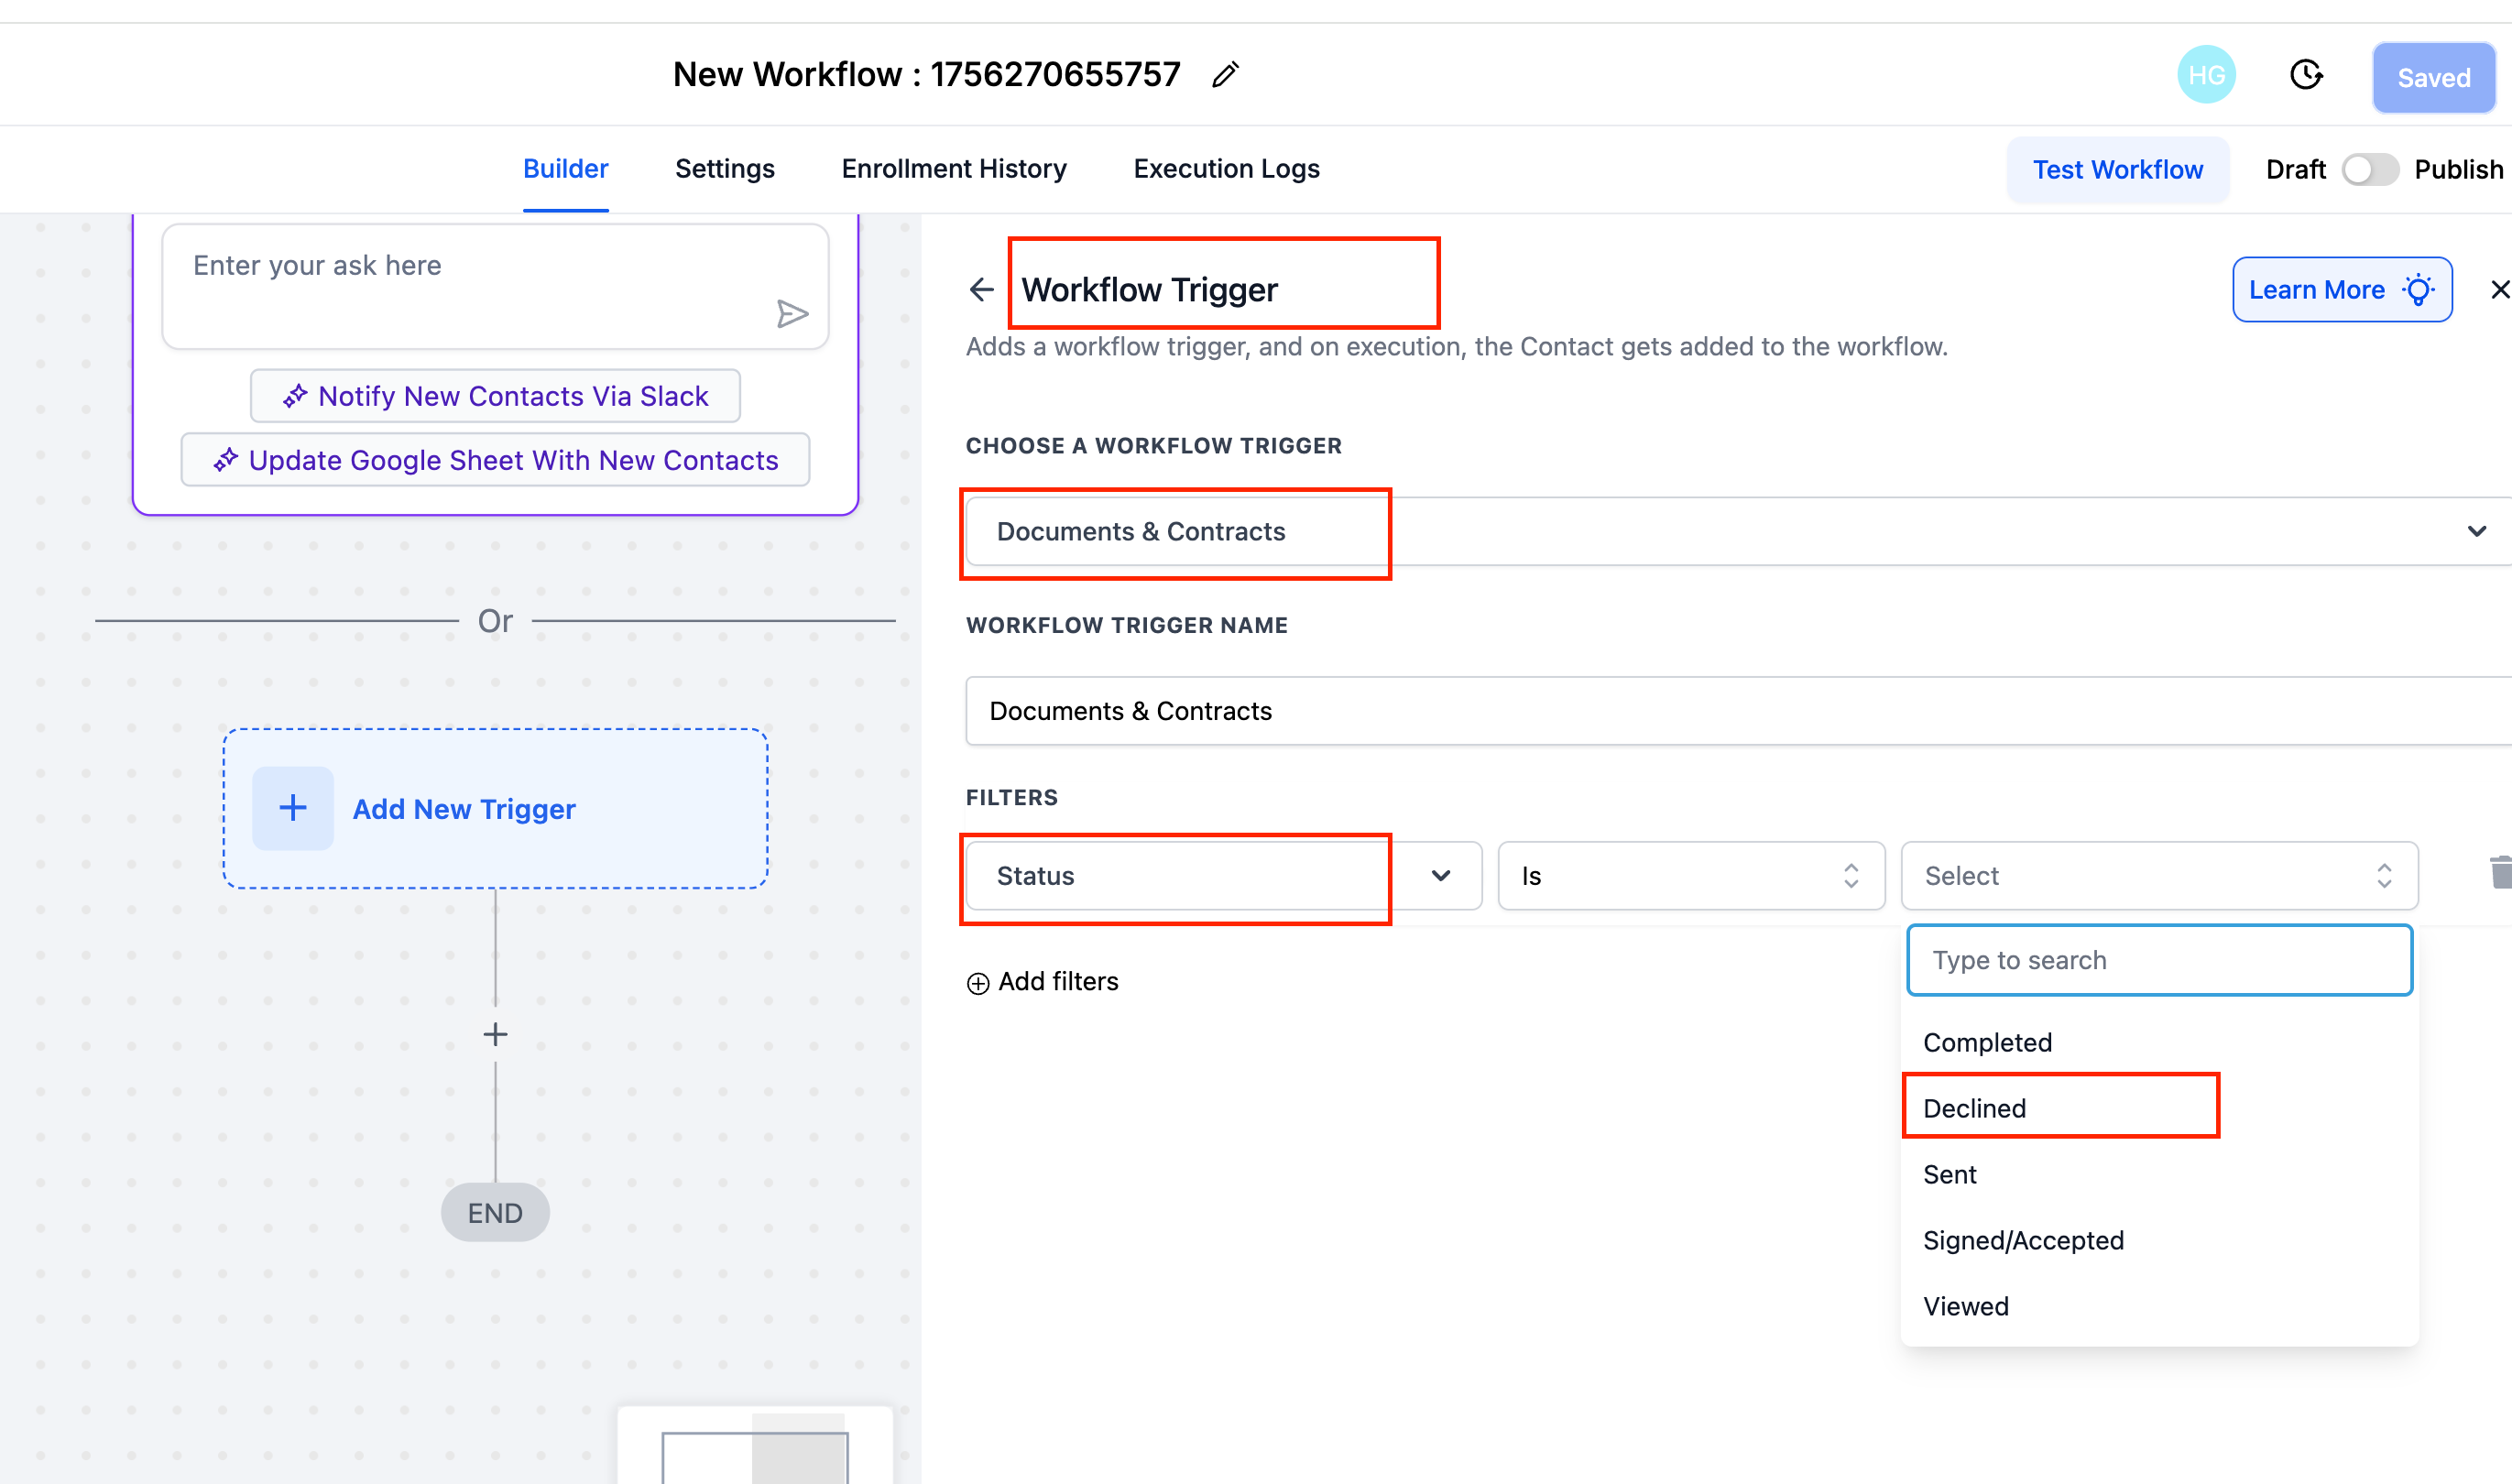Click plus icon on Add New Trigger
The height and width of the screenshot is (1484, 2512).
293,808
